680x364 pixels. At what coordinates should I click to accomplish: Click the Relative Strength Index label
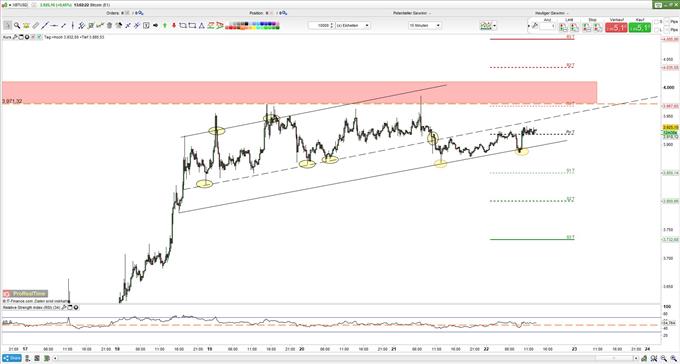pyautogui.click(x=31, y=308)
